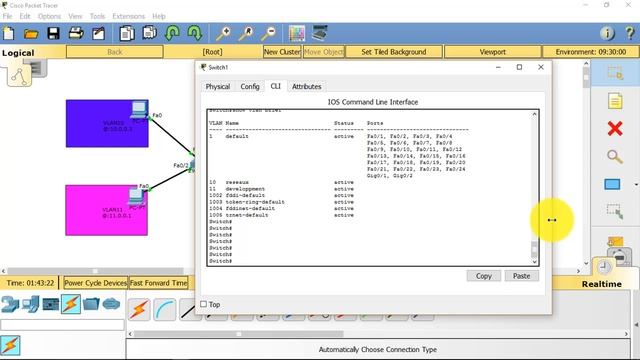Viewport: 640px width, 360px height.
Task: Open the Tools menu
Action: [97, 16]
